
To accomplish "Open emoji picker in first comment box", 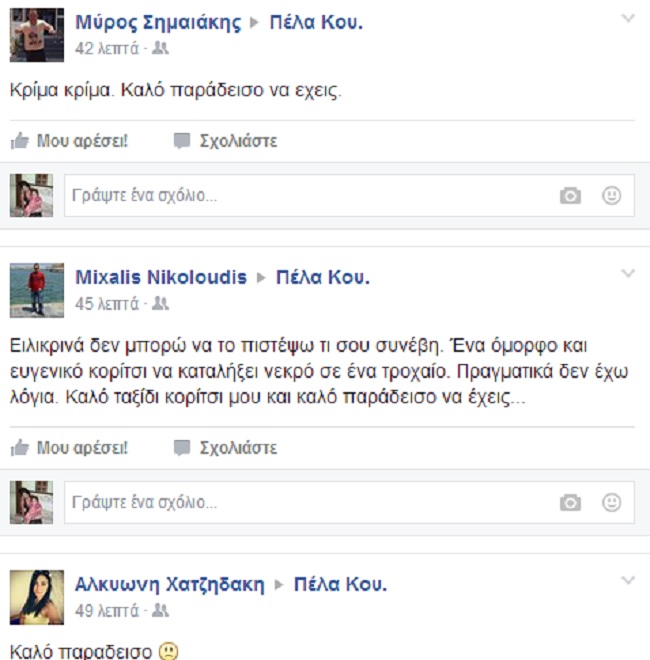I will pyautogui.click(x=611, y=195).
